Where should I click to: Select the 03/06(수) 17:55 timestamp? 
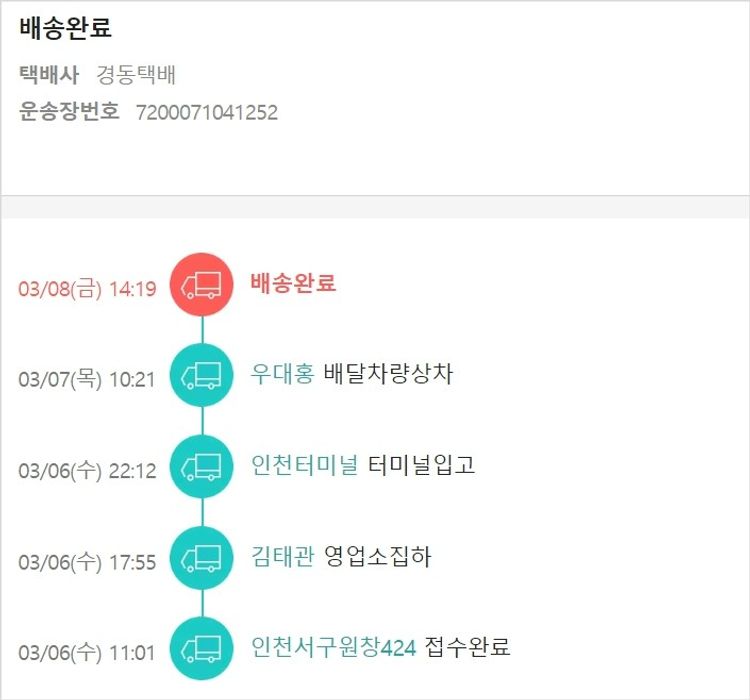pyautogui.click(x=87, y=562)
